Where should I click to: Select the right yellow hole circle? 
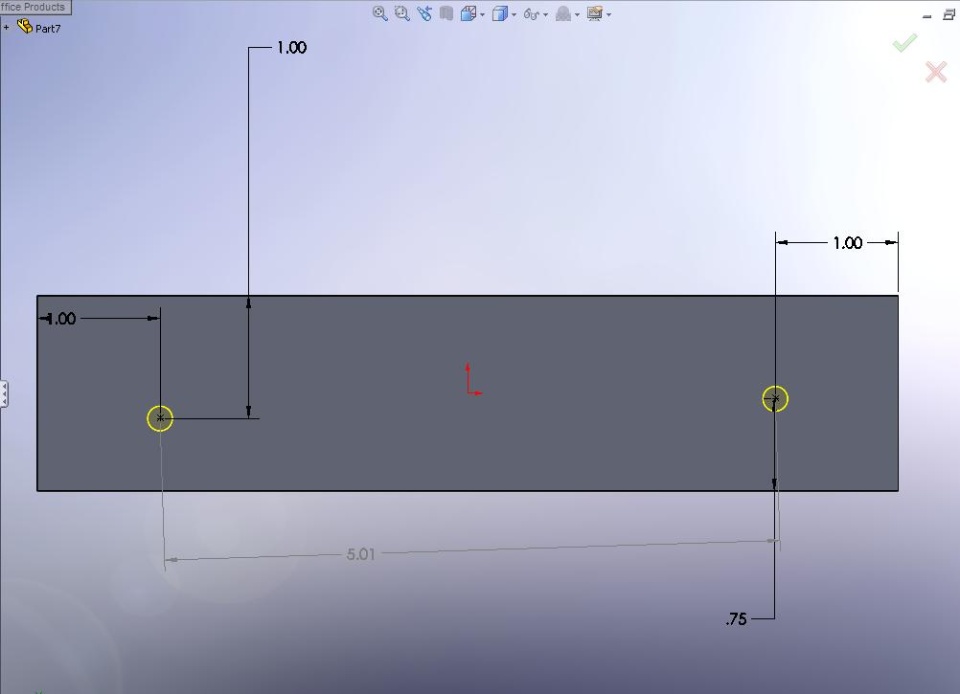click(775, 399)
